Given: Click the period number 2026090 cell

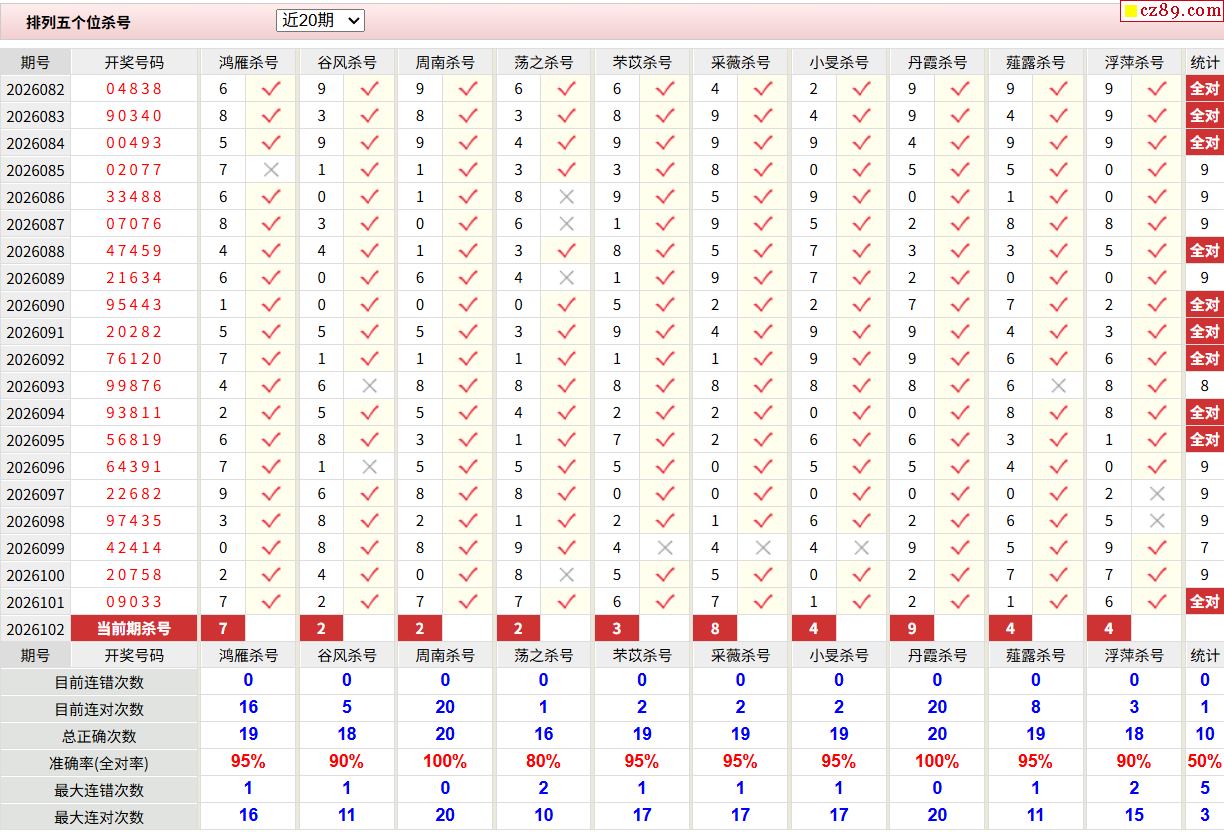Looking at the screenshot, I should pos(35,305).
